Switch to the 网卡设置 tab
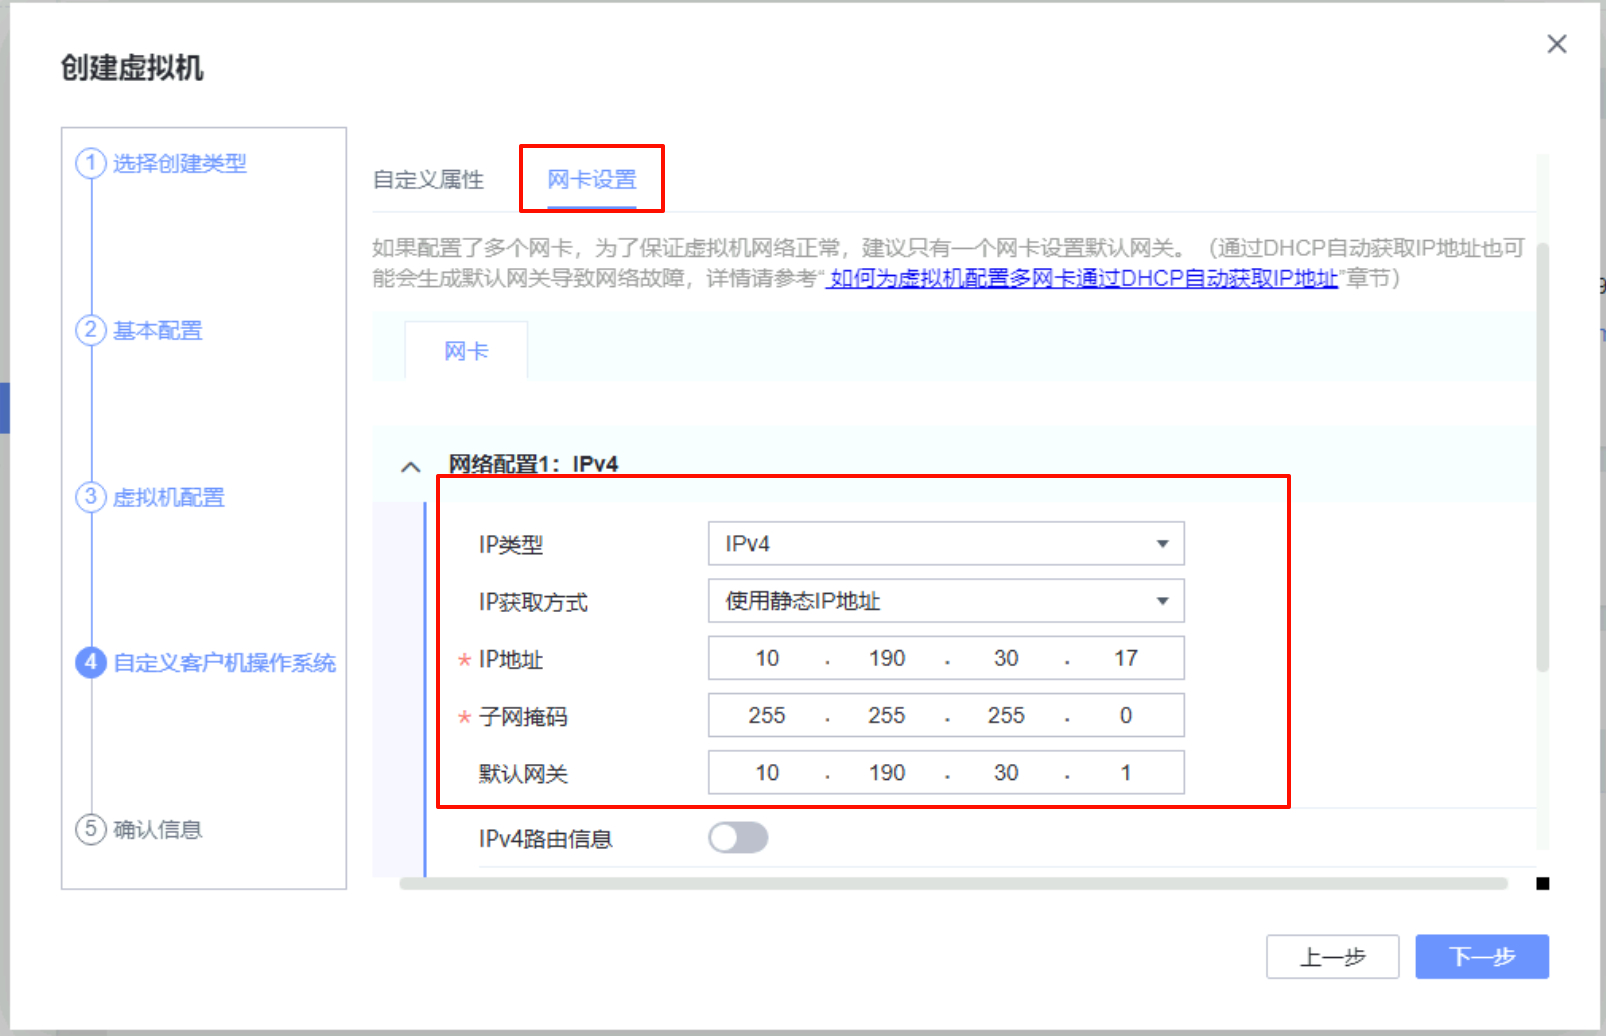The image size is (1606, 1036). pyautogui.click(x=591, y=180)
